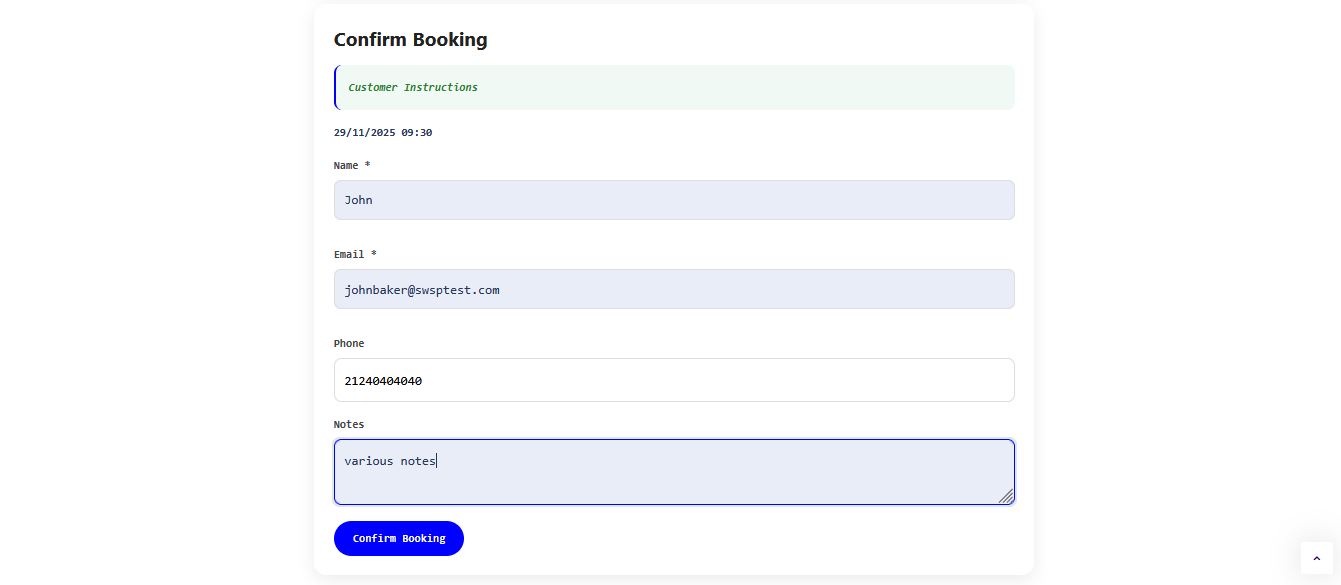Image resolution: width=1341 pixels, height=585 pixels.
Task: Click the Phone field label
Action: click(x=349, y=343)
